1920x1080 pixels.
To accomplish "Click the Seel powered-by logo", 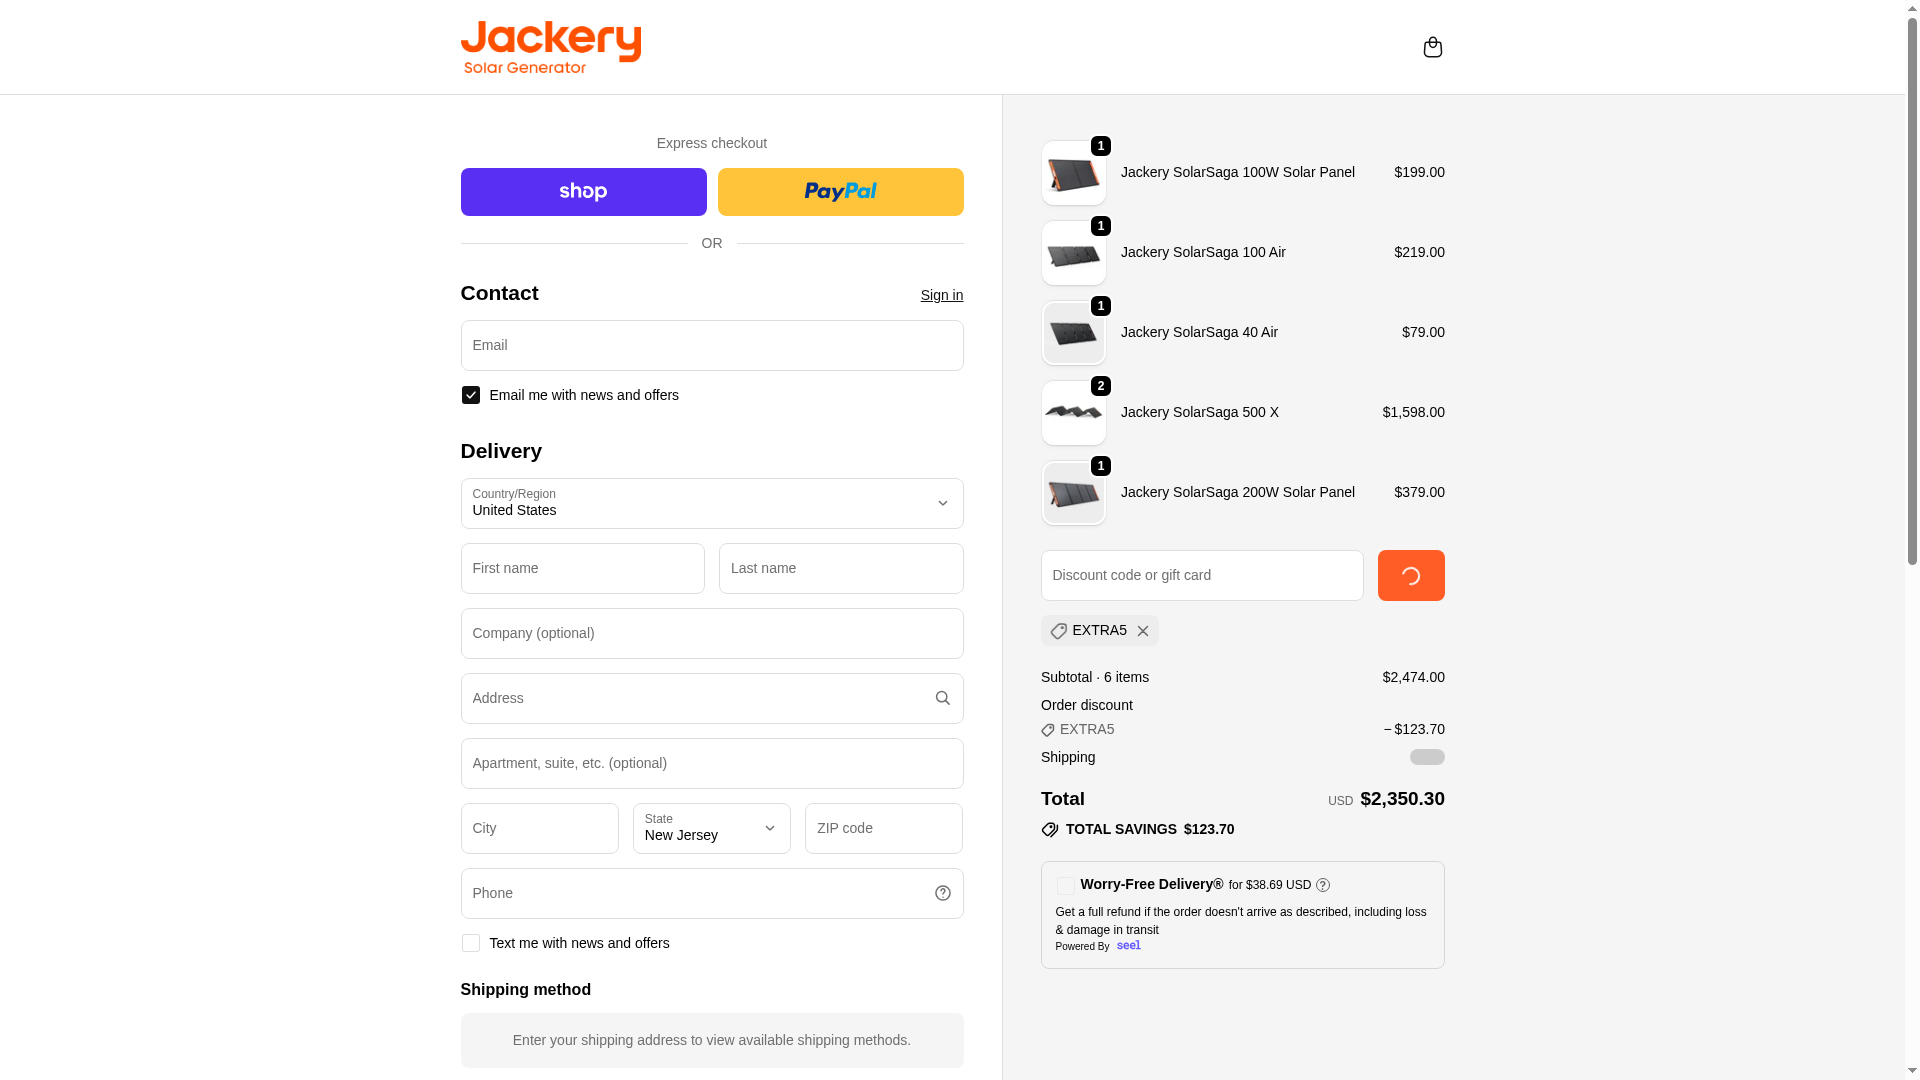I will click(1128, 946).
